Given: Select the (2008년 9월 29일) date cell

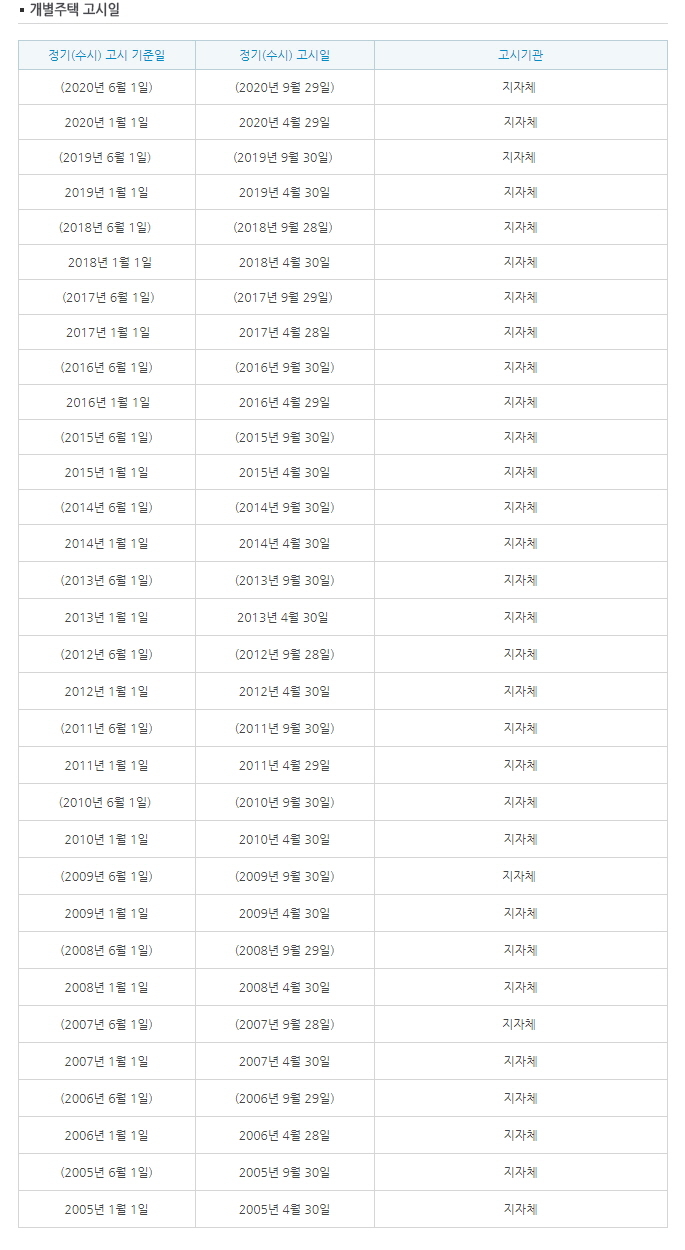Looking at the screenshot, I should [x=285, y=950].
